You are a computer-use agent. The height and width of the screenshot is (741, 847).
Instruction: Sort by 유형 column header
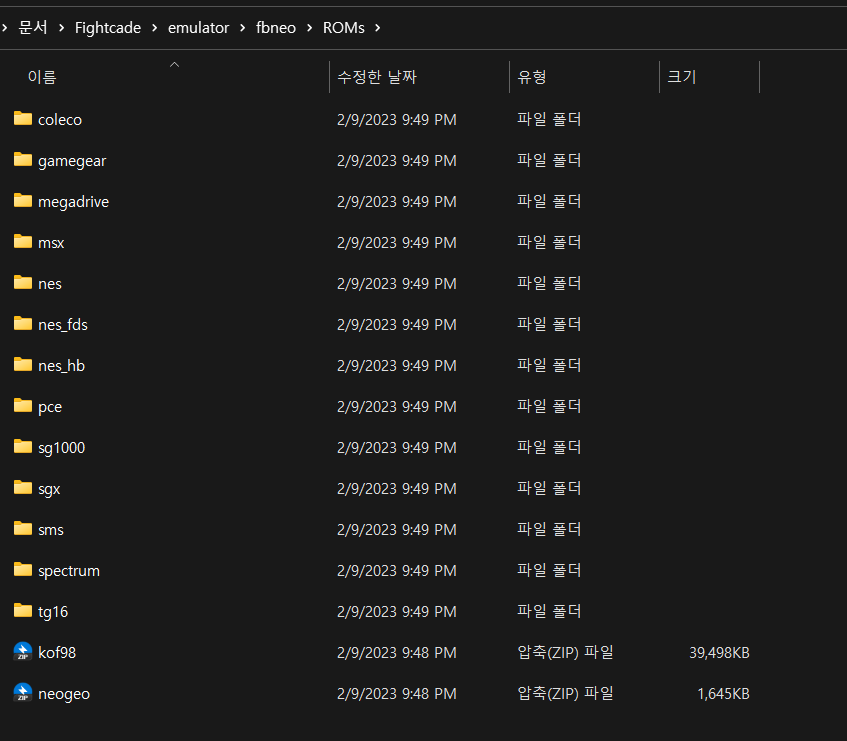[x=532, y=77]
